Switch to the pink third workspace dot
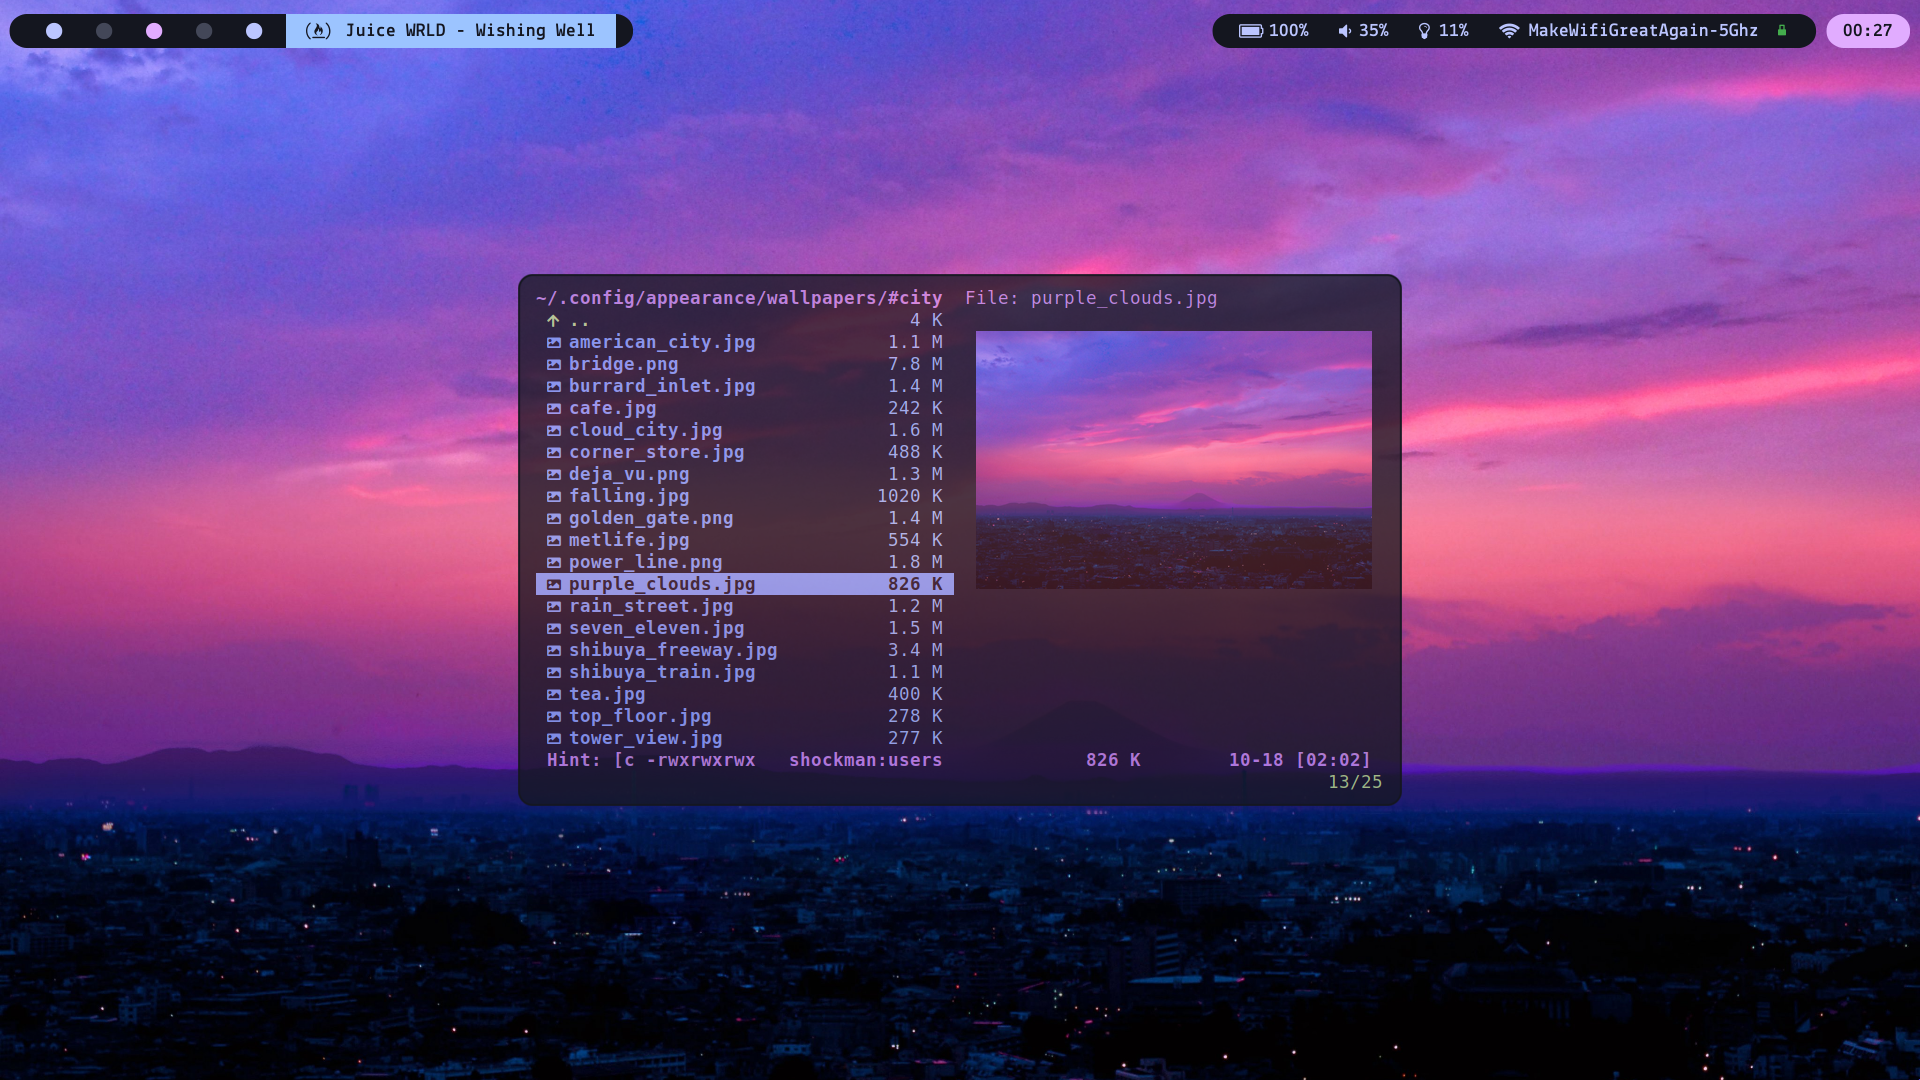This screenshot has width=1920, height=1080. pyautogui.click(x=154, y=31)
